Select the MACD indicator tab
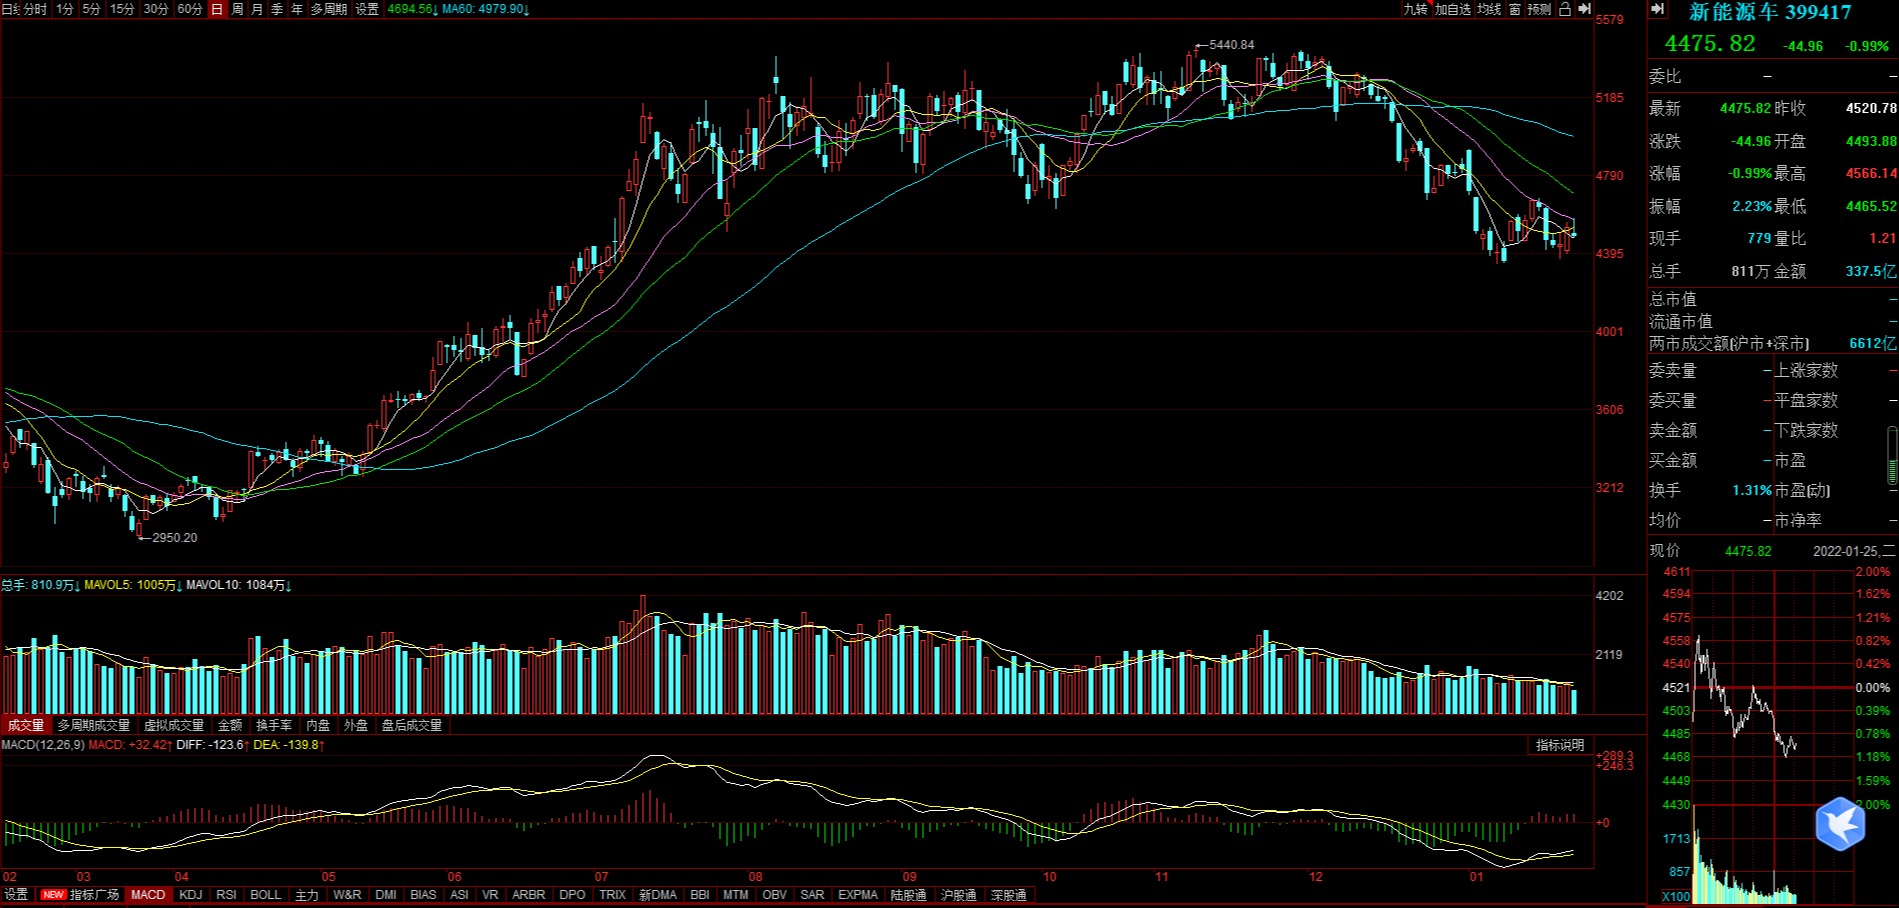The image size is (1899, 908). coord(148,894)
